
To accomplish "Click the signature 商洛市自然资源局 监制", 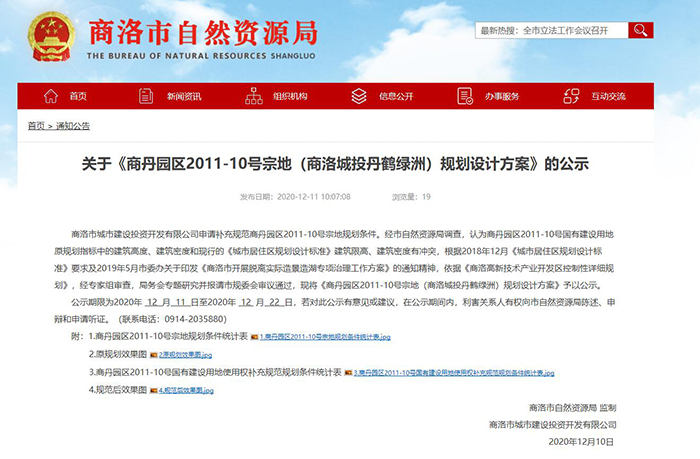I will [572, 408].
